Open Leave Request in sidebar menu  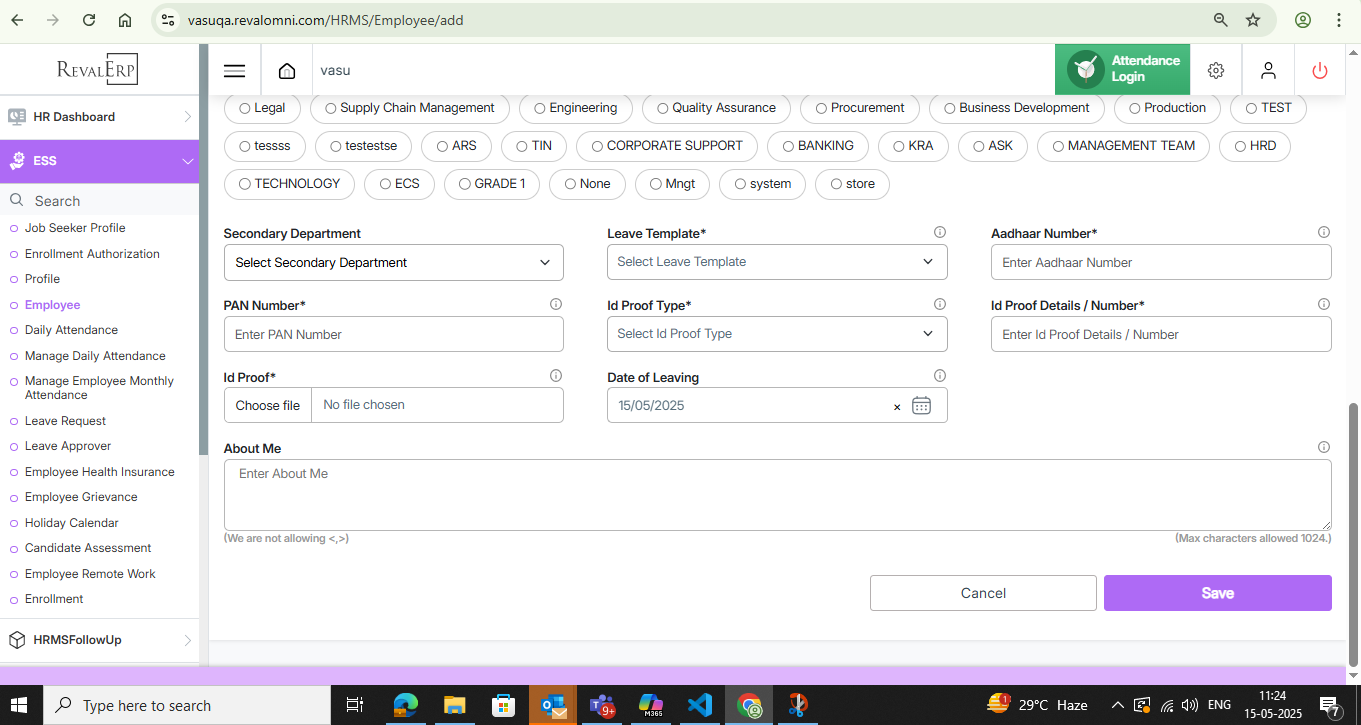65,421
